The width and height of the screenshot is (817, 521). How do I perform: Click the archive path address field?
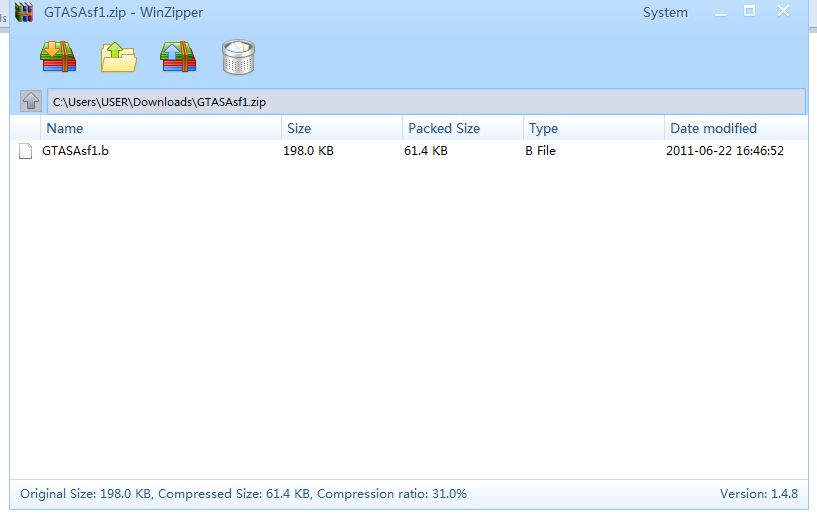[x=426, y=102]
